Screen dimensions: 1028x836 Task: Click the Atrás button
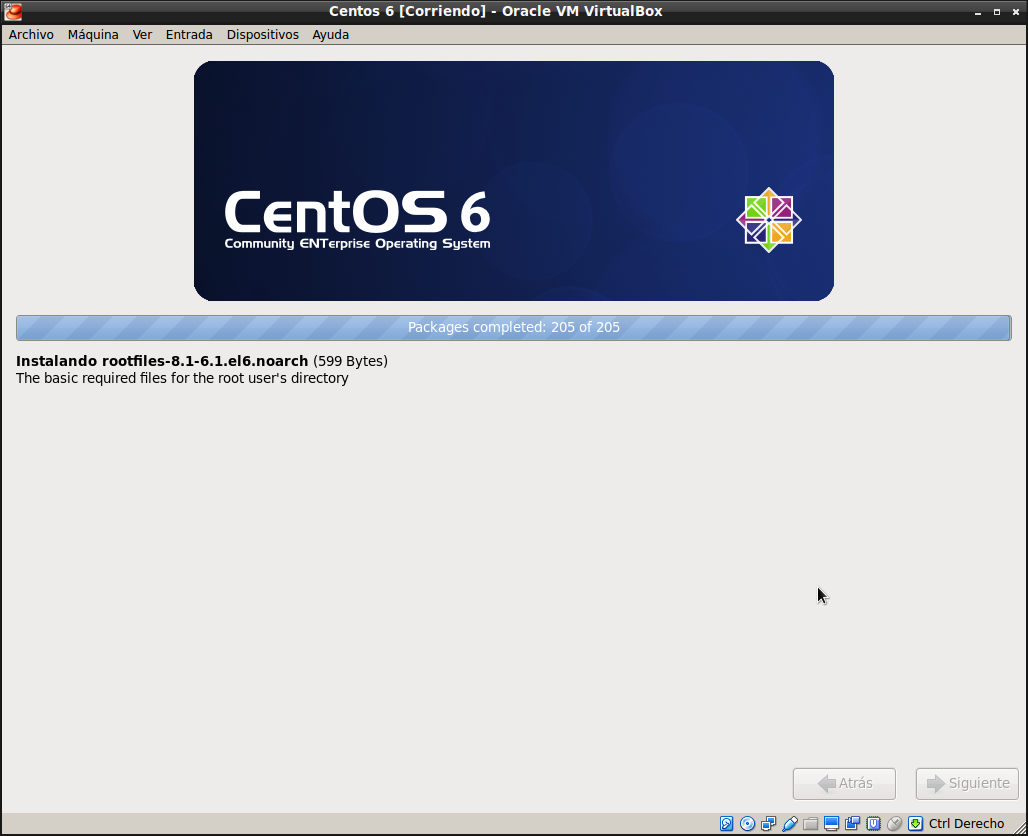tap(844, 783)
